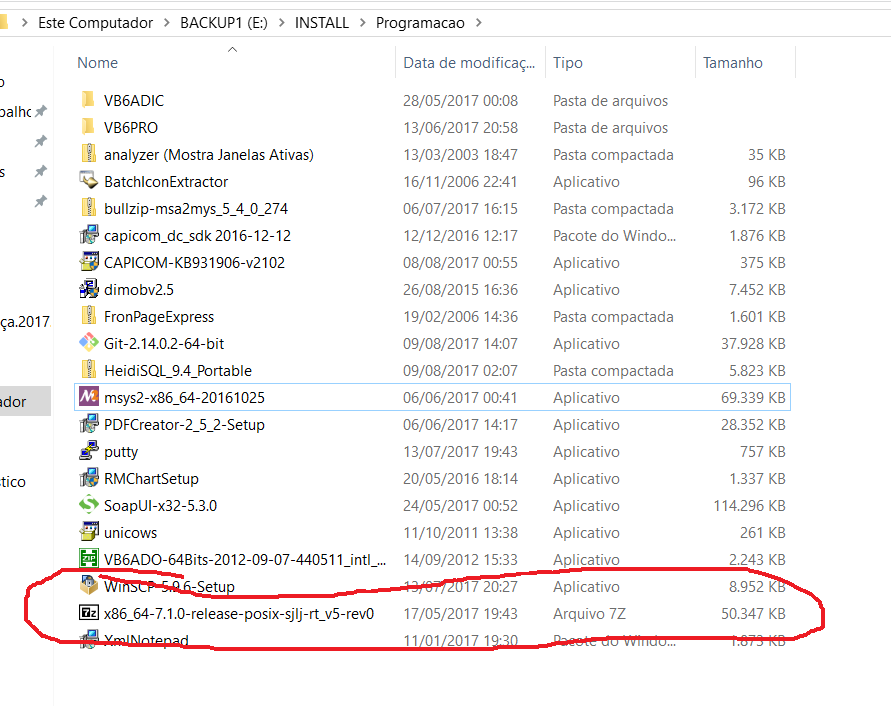
Task: Click the capicom_dc_sdk installer package icon
Action: [88, 235]
